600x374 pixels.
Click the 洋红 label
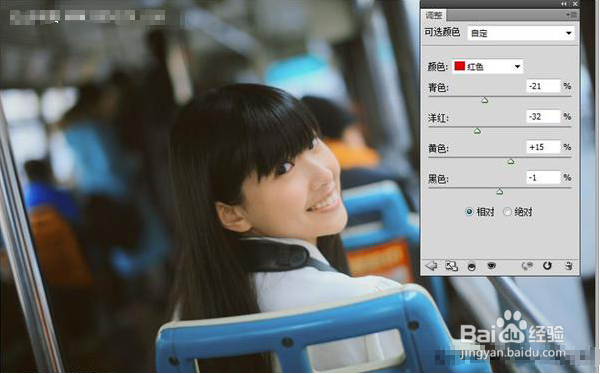tap(438, 118)
